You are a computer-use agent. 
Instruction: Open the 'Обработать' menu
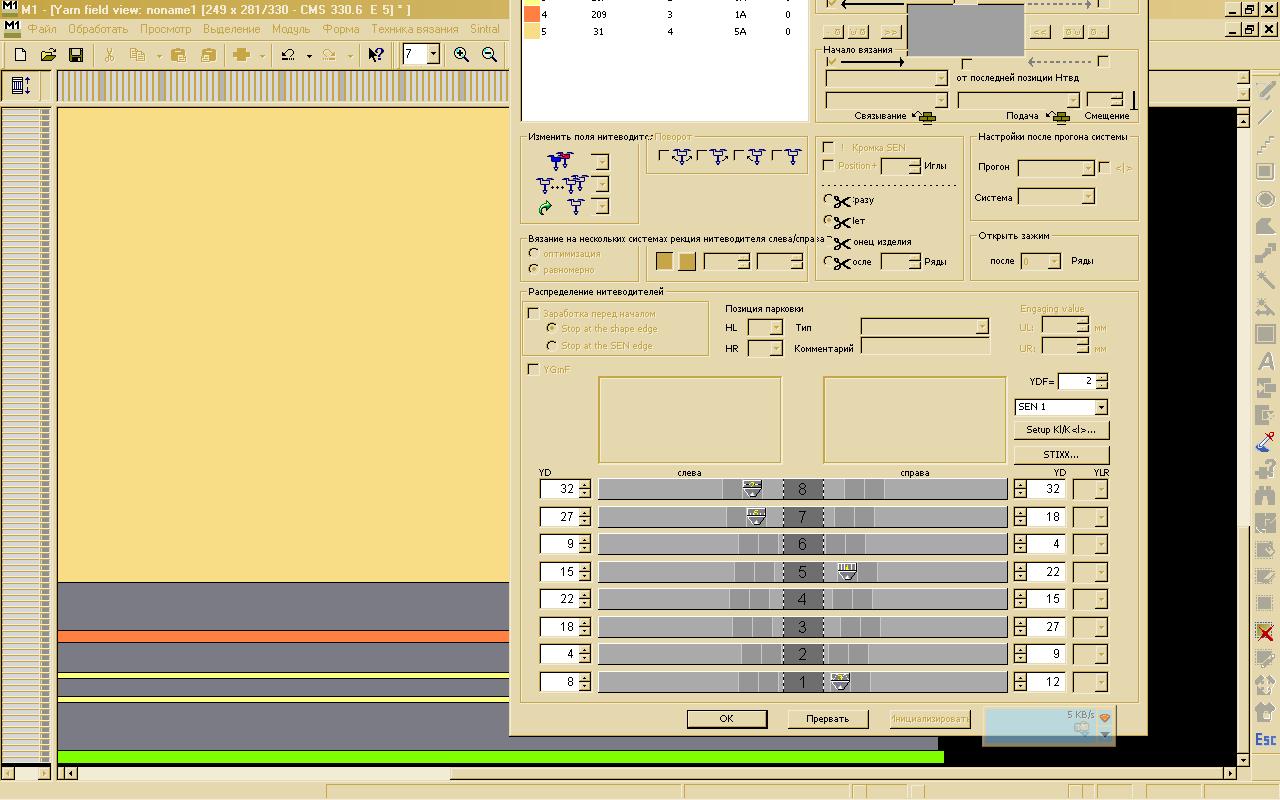98,29
